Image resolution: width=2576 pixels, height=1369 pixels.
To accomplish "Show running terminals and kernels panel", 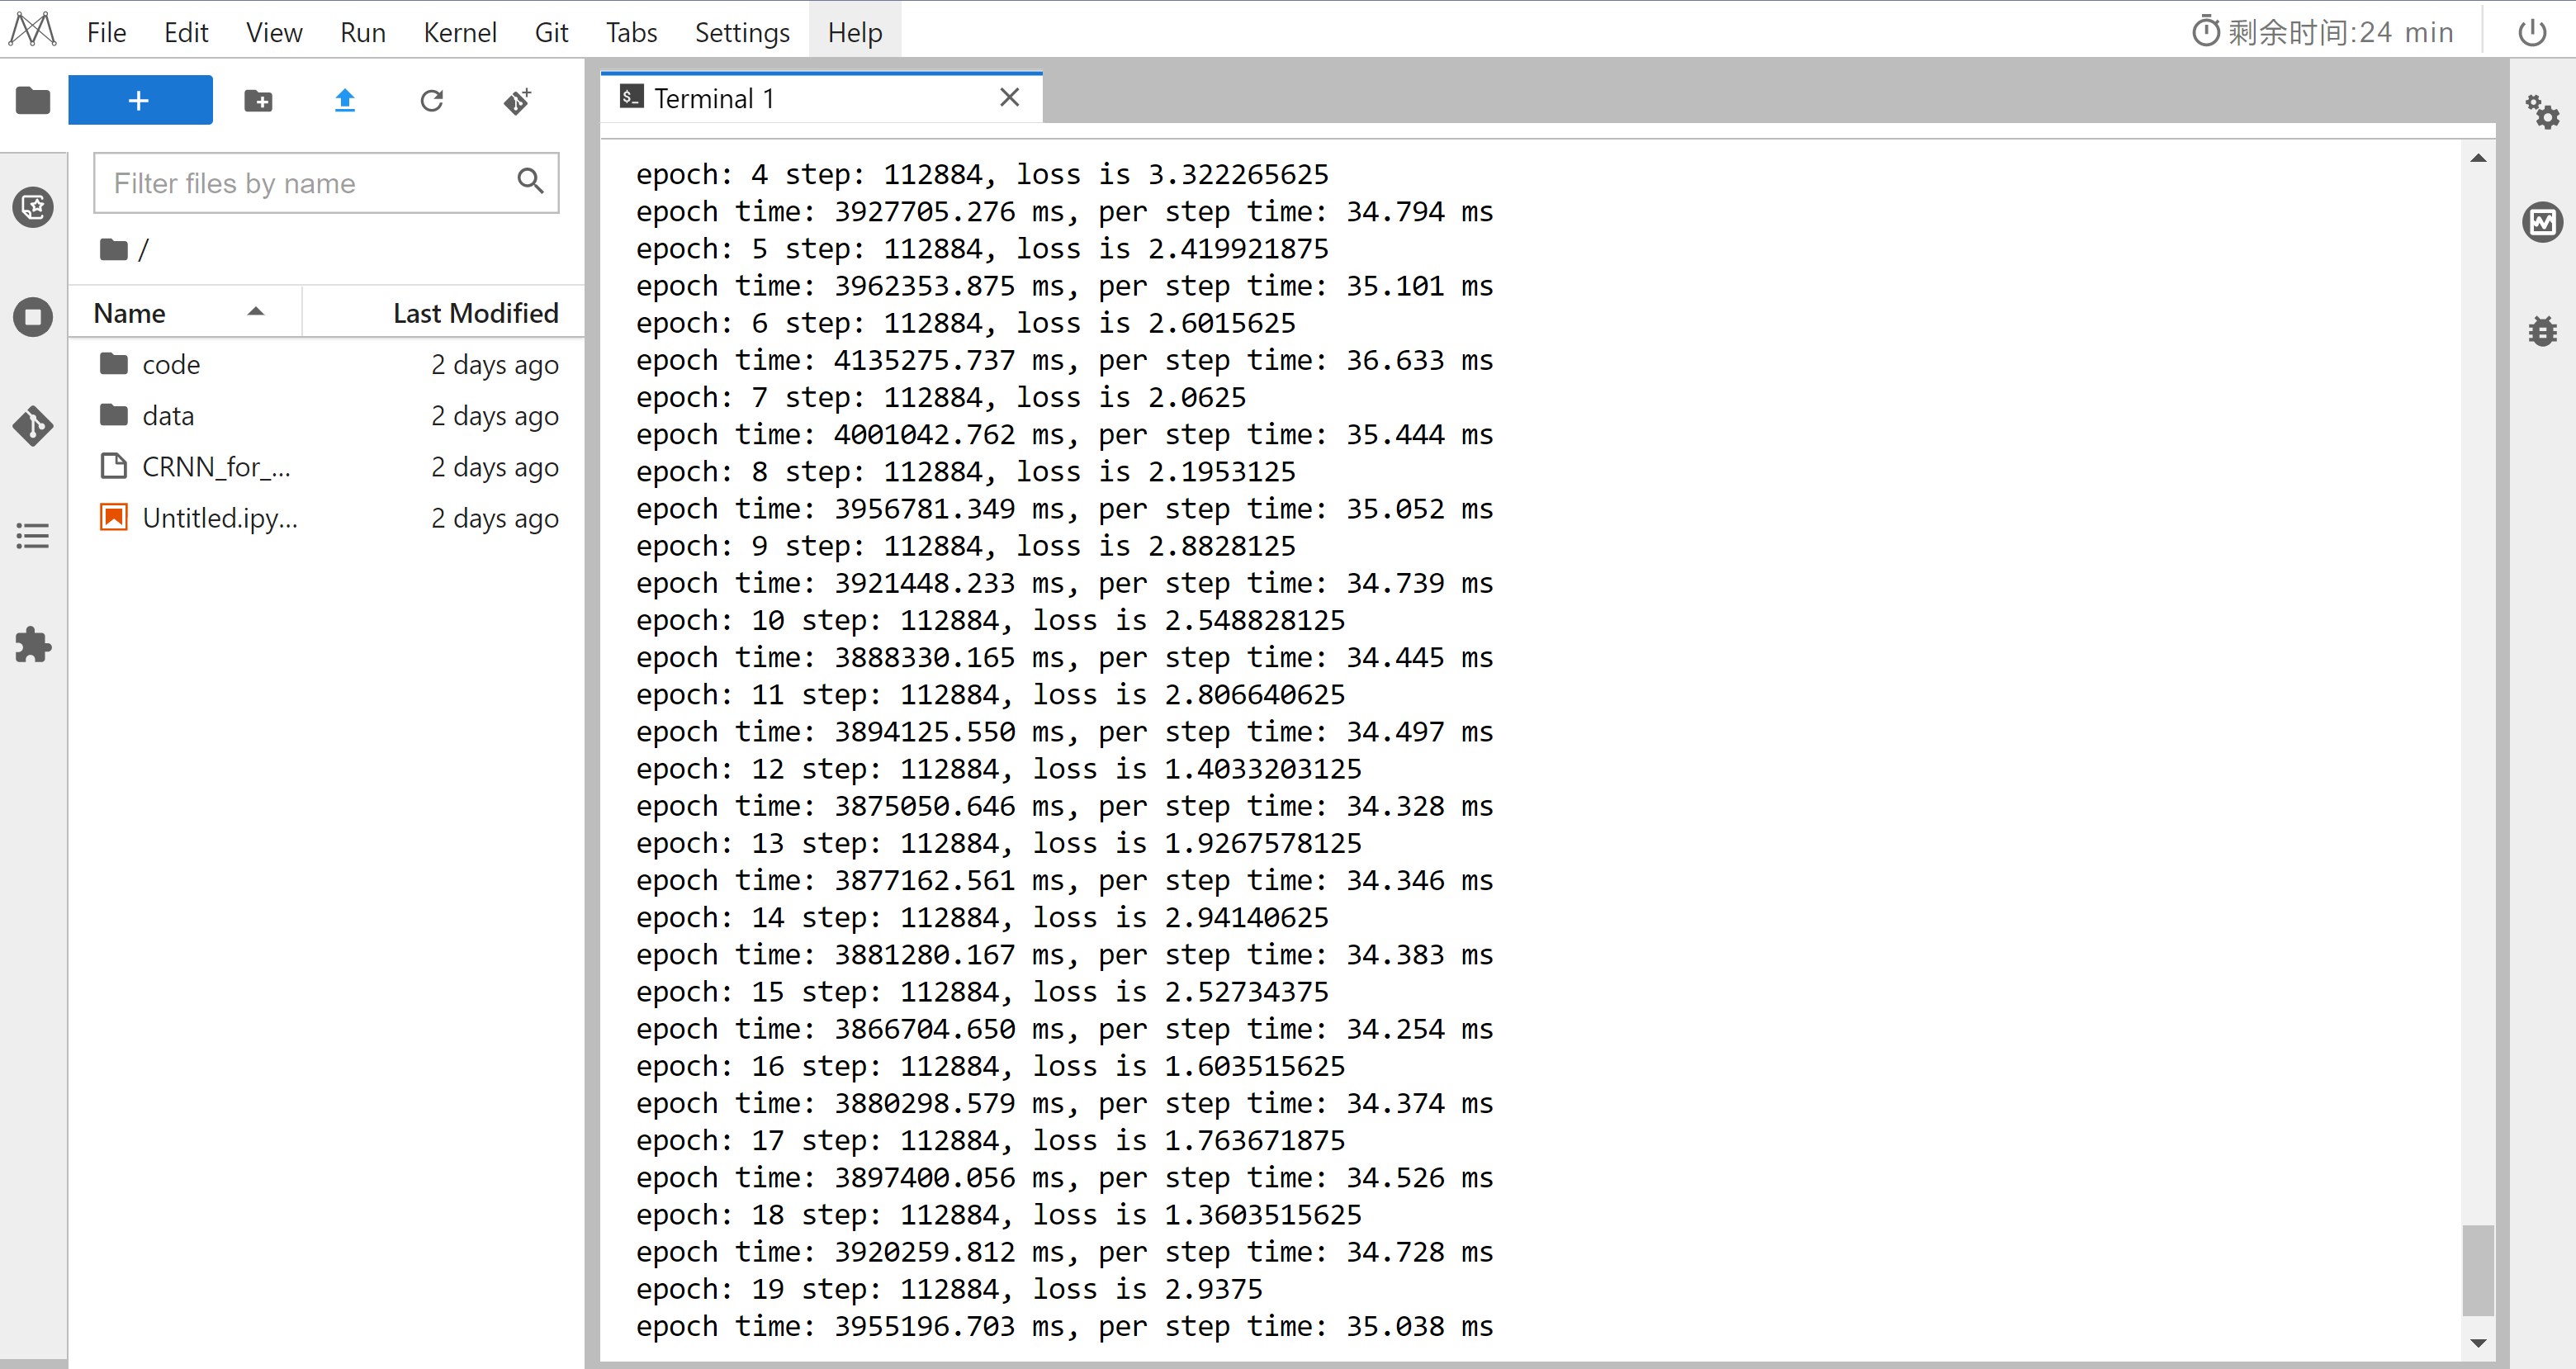I will tap(33, 318).
